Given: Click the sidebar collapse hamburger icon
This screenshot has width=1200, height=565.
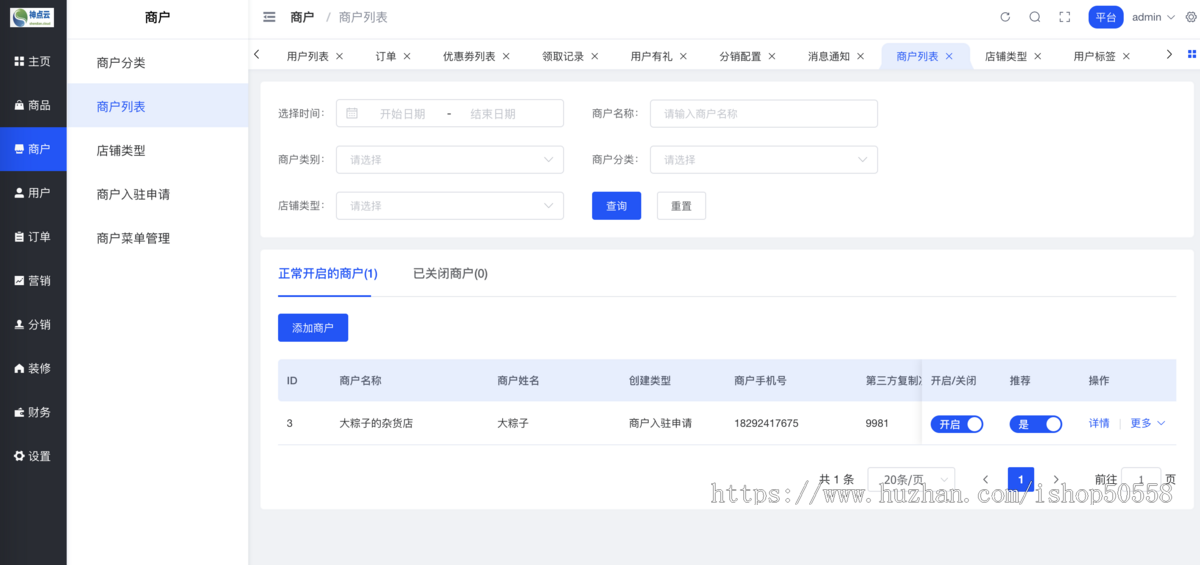Looking at the screenshot, I should pyautogui.click(x=269, y=17).
